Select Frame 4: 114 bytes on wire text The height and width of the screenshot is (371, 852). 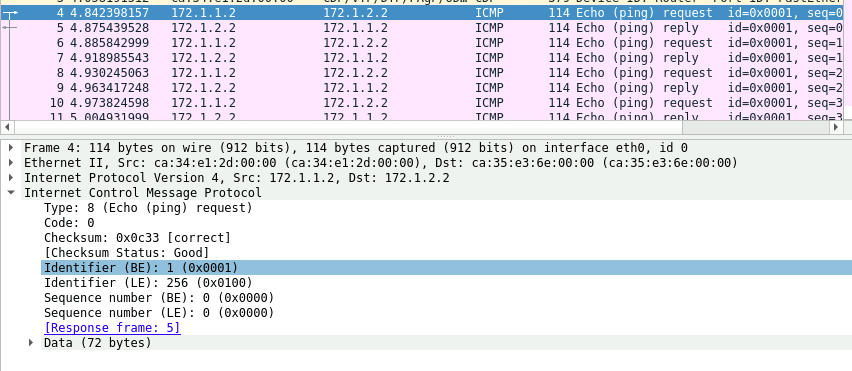tap(356, 147)
